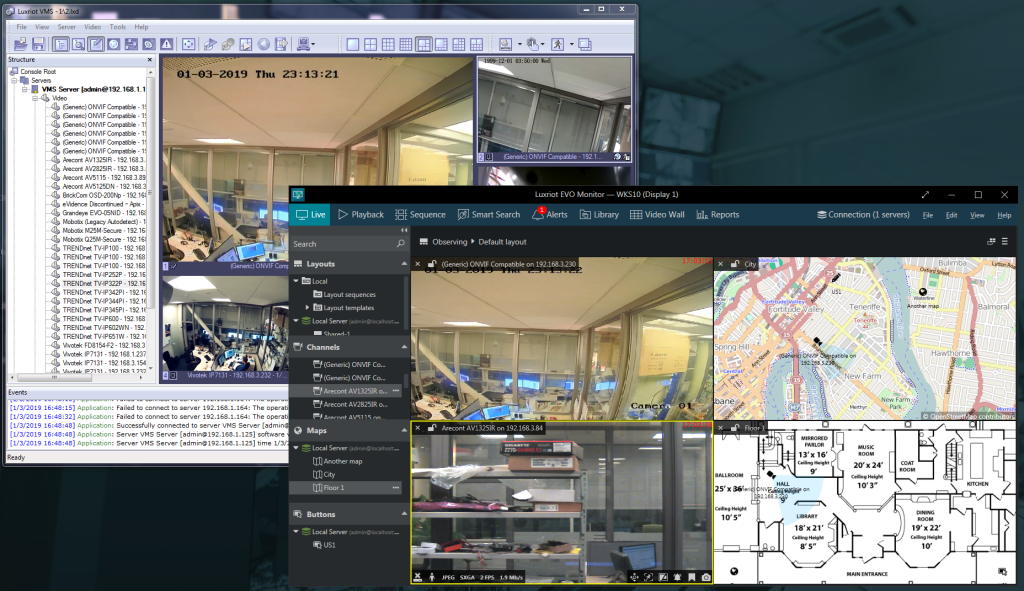Click the open file icon in Luxriot VMS toolbar
This screenshot has width=1024, height=591.
(20, 44)
